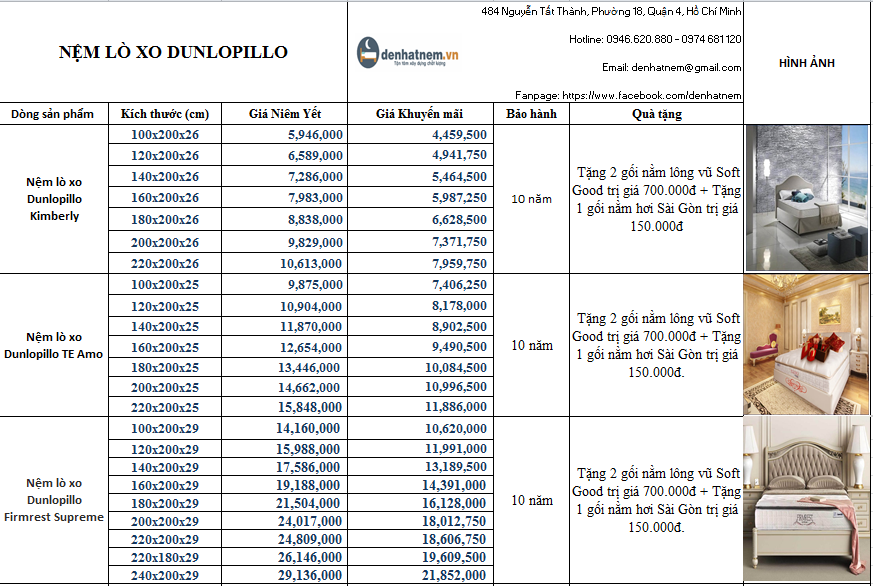Select the TE Amo gift description cell
The image size is (873, 586).
(656, 345)
